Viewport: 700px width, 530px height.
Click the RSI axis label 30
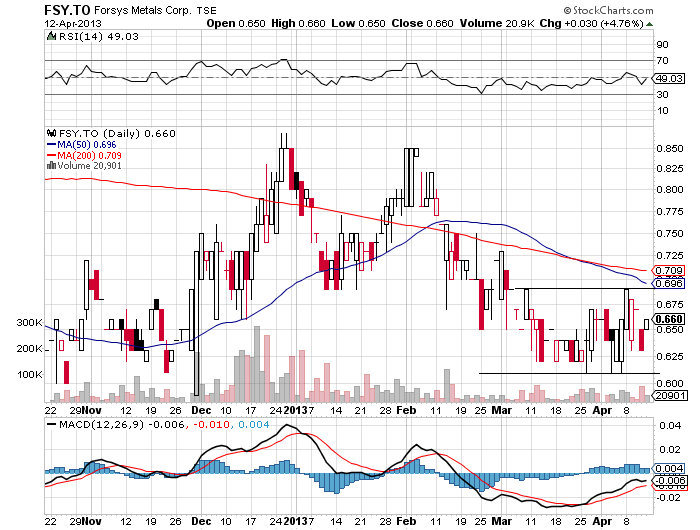662,95
